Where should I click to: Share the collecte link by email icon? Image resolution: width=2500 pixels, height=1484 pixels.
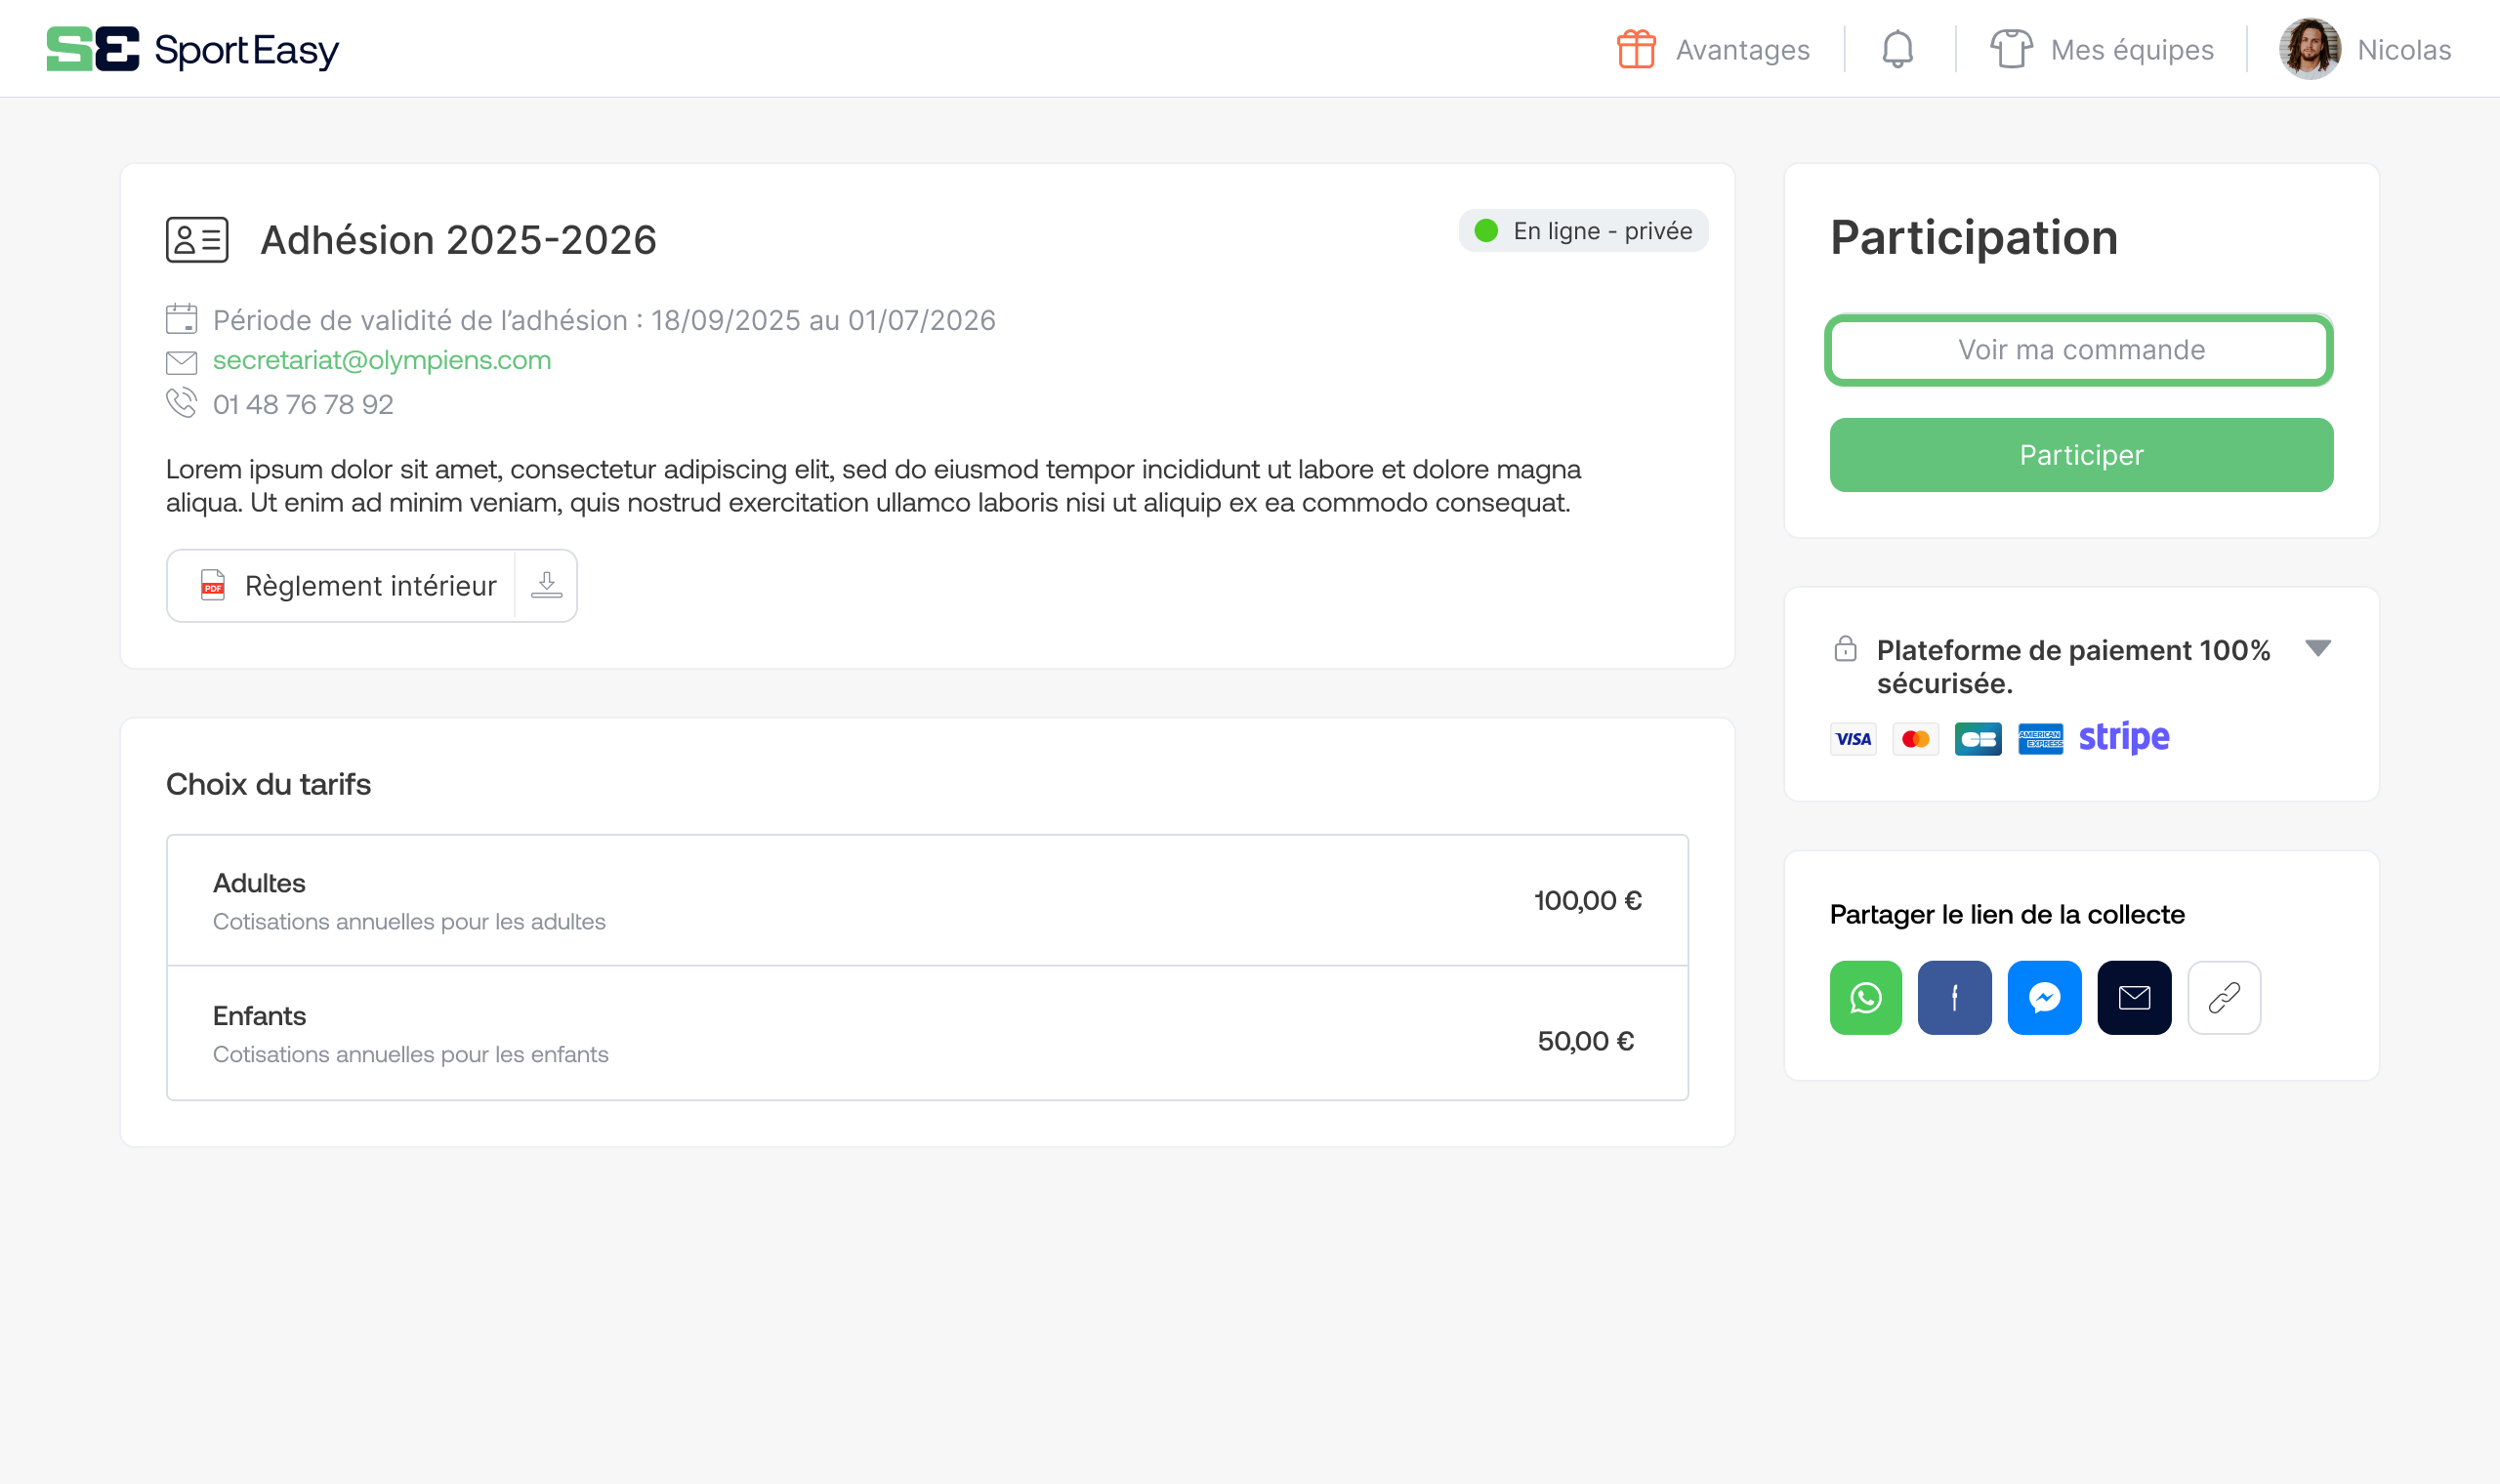2134,997
